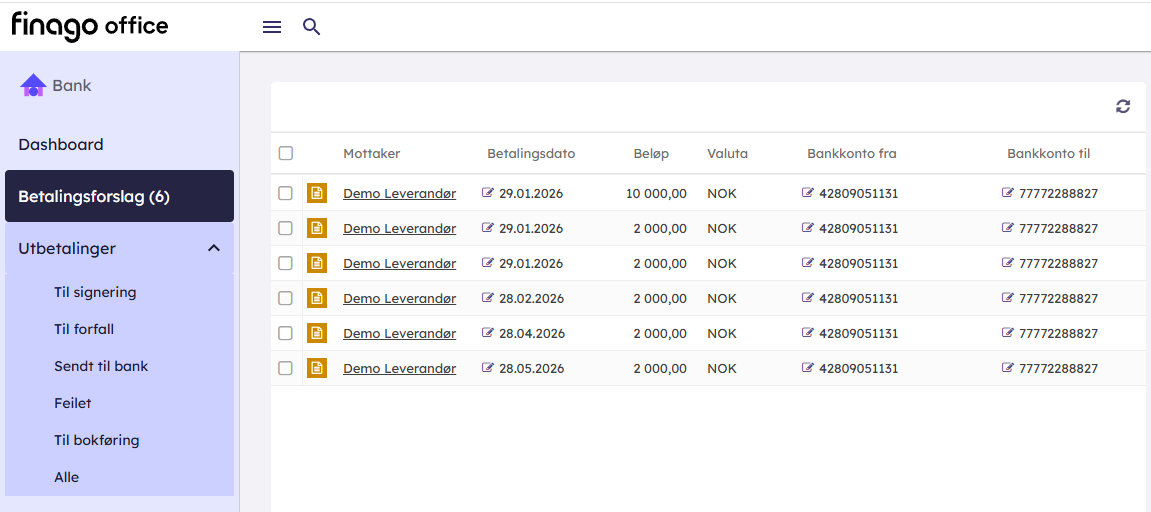Open Dashboard in the sidebar
This screenshot has height=512, width=1151.
61,144
